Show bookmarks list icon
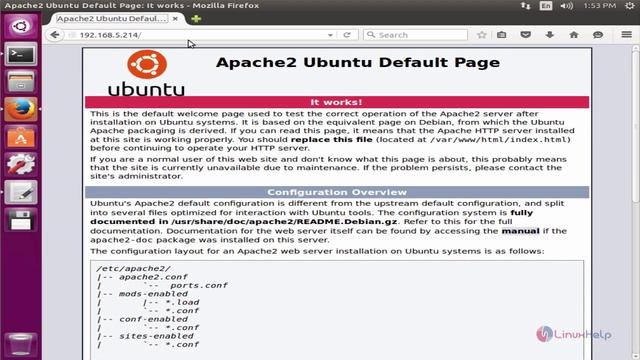Image resolution: width=640 pixels, height=360 pixels. point(502,35)
